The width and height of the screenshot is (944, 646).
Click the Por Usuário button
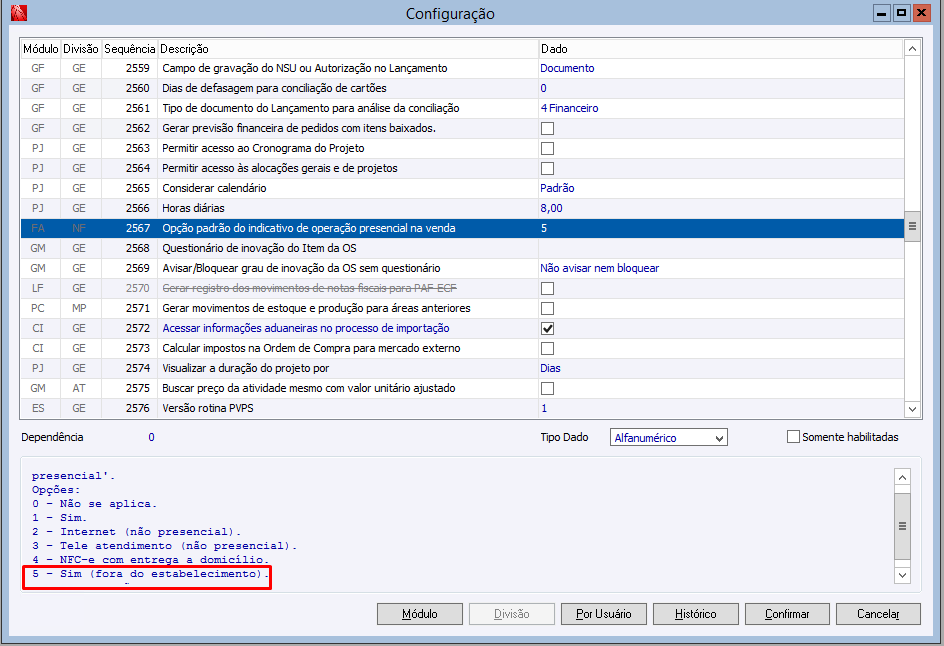tap(603, 614)
